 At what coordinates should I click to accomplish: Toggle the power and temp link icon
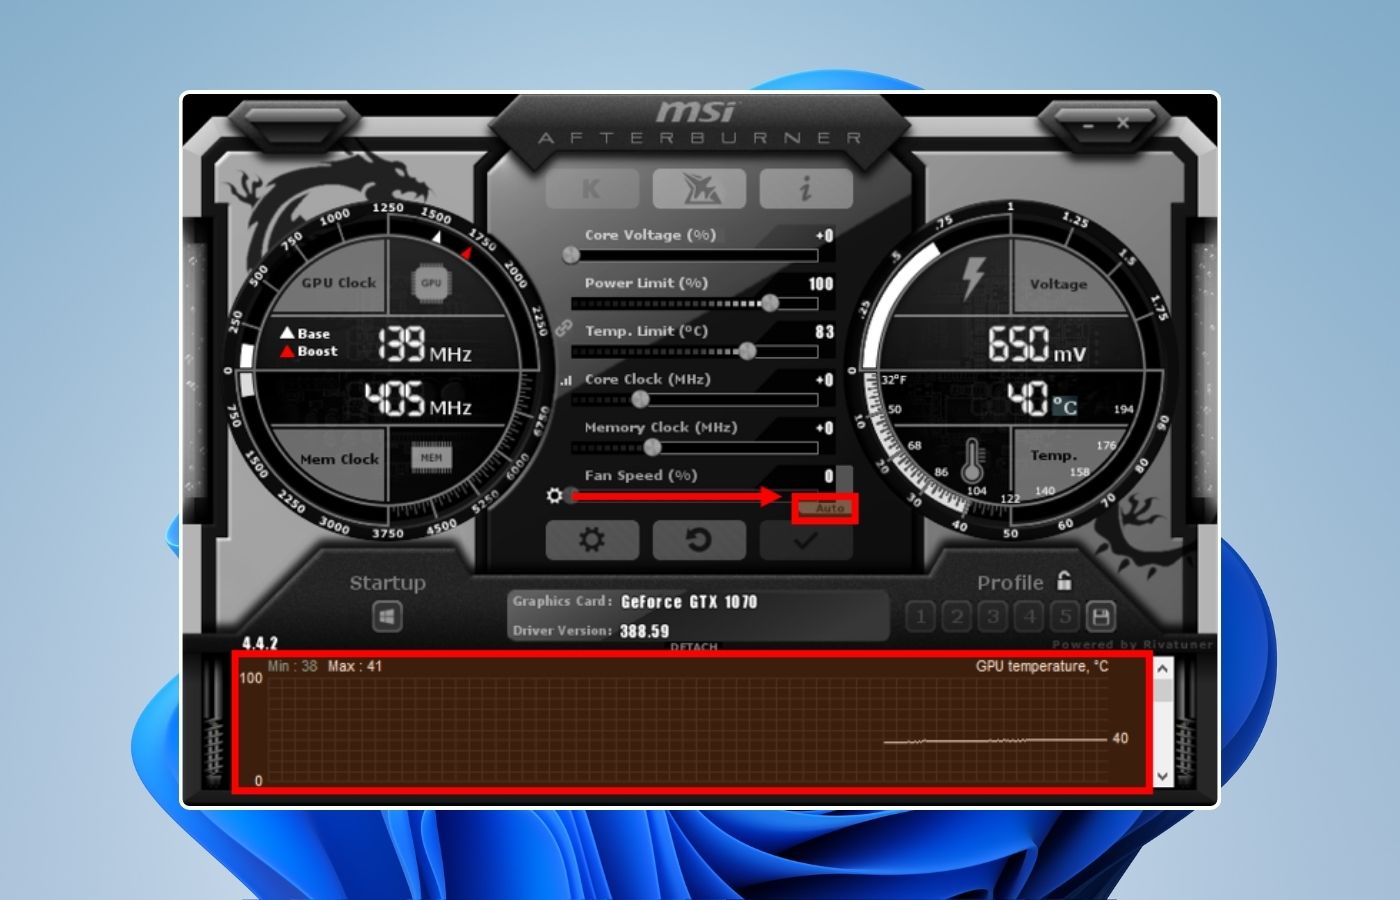[x=564, y=327]
